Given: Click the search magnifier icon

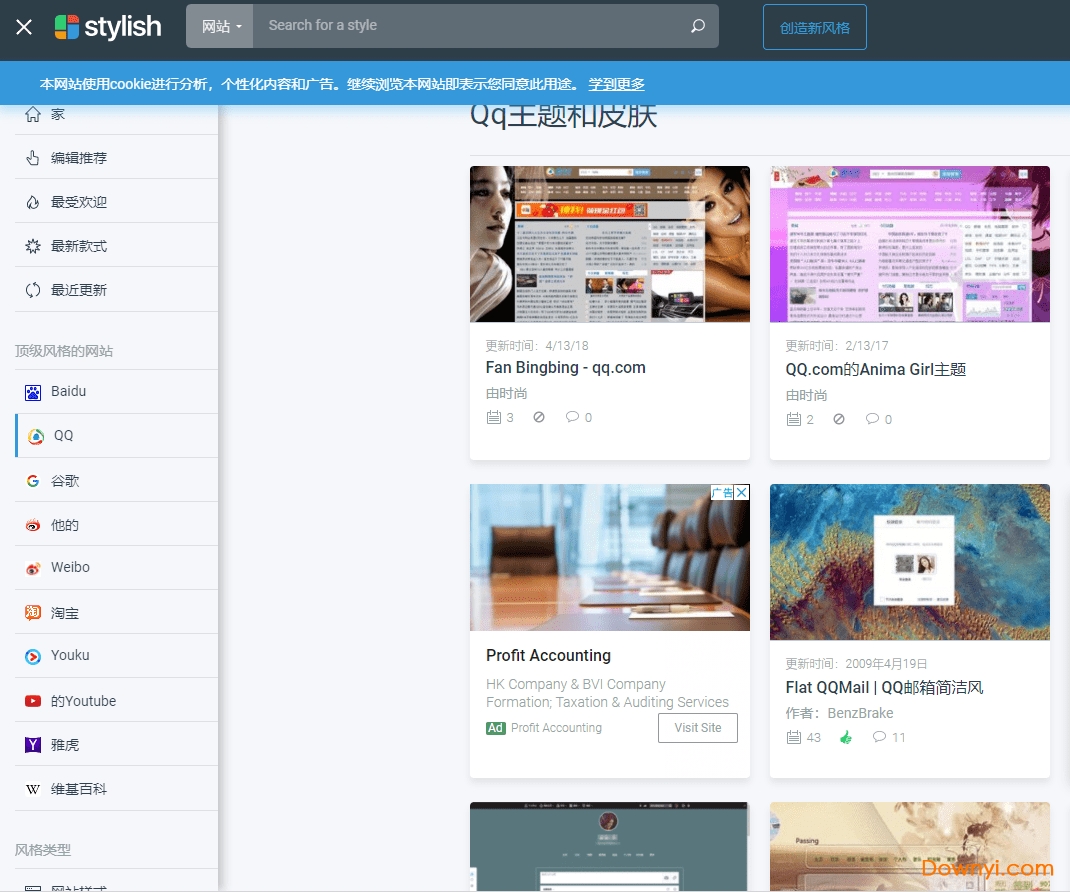Looking at the screenshot, I should [x=698, y=26].
